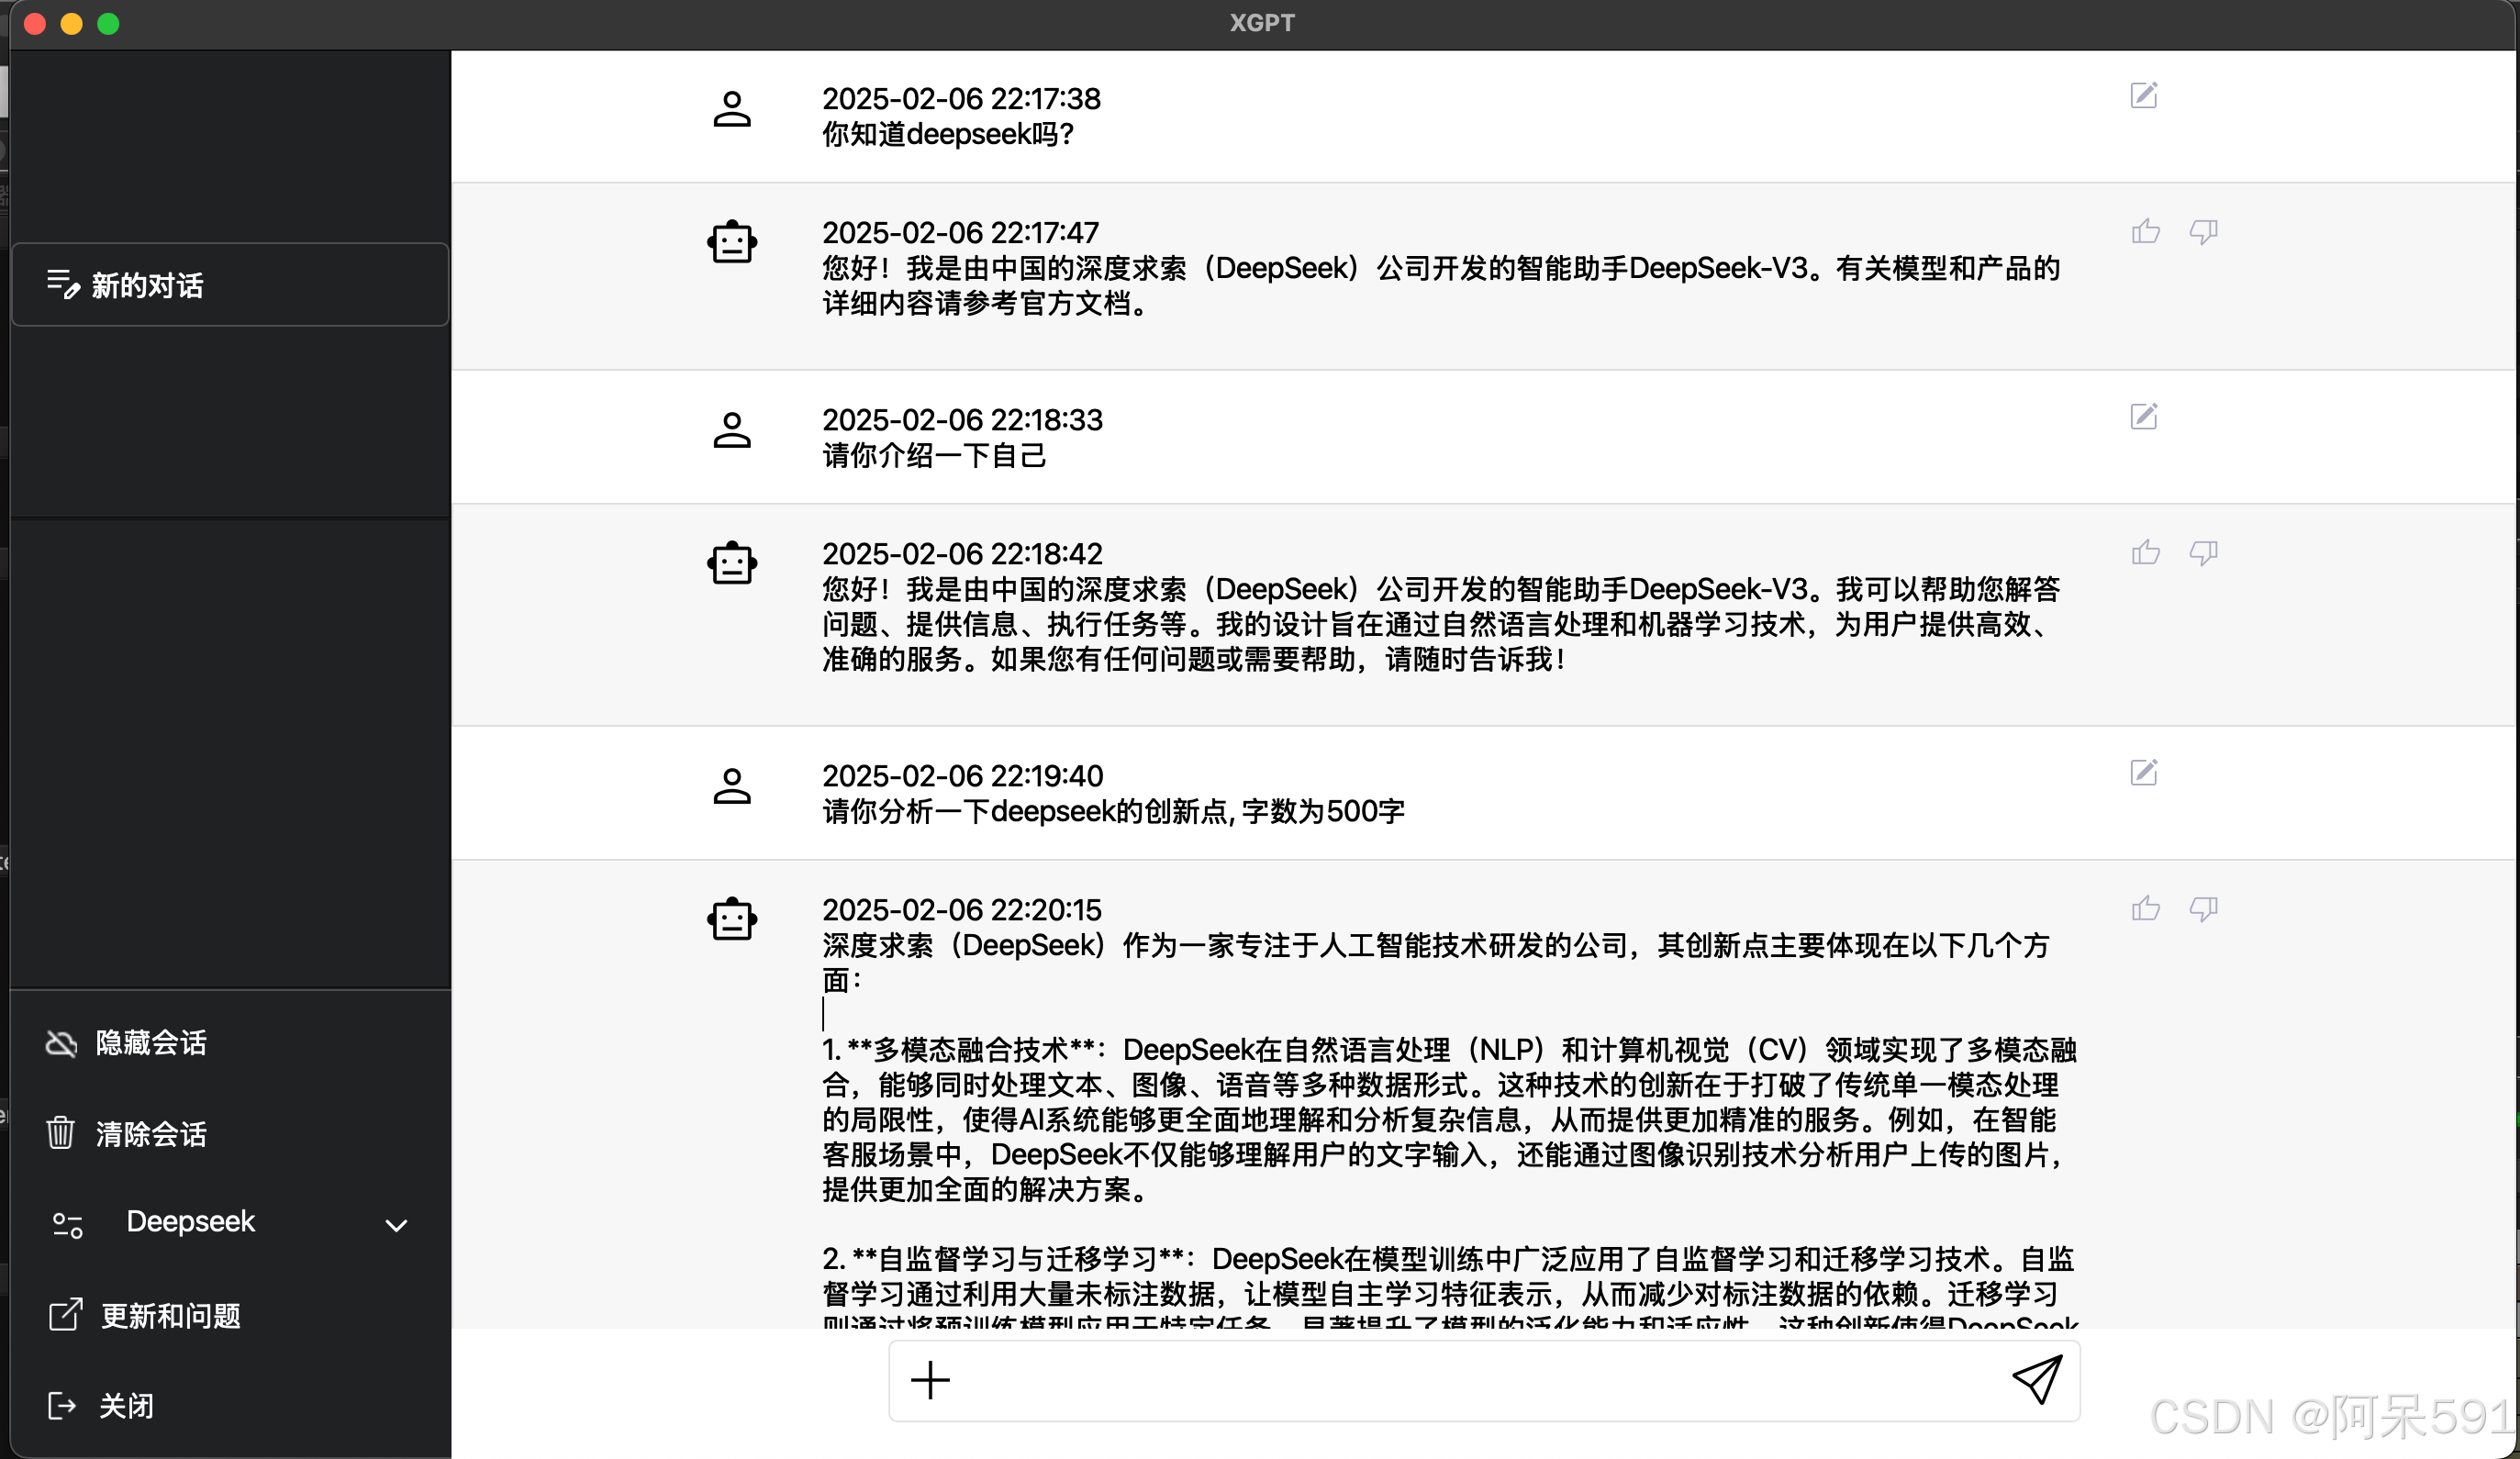Screen dimensions: 2520x1459
Task: Exit the app via 关闭
Action: point(126,1405)
